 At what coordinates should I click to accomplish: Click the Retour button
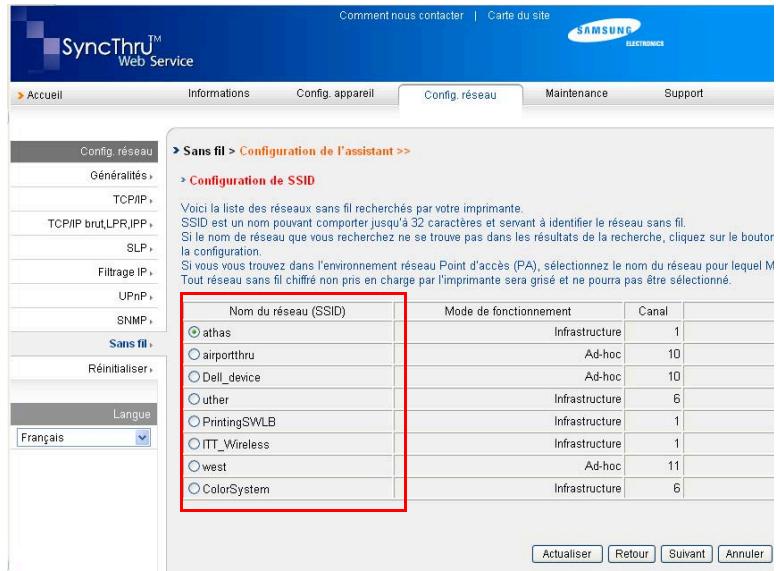pyautogui.click(x=631, y=554)
